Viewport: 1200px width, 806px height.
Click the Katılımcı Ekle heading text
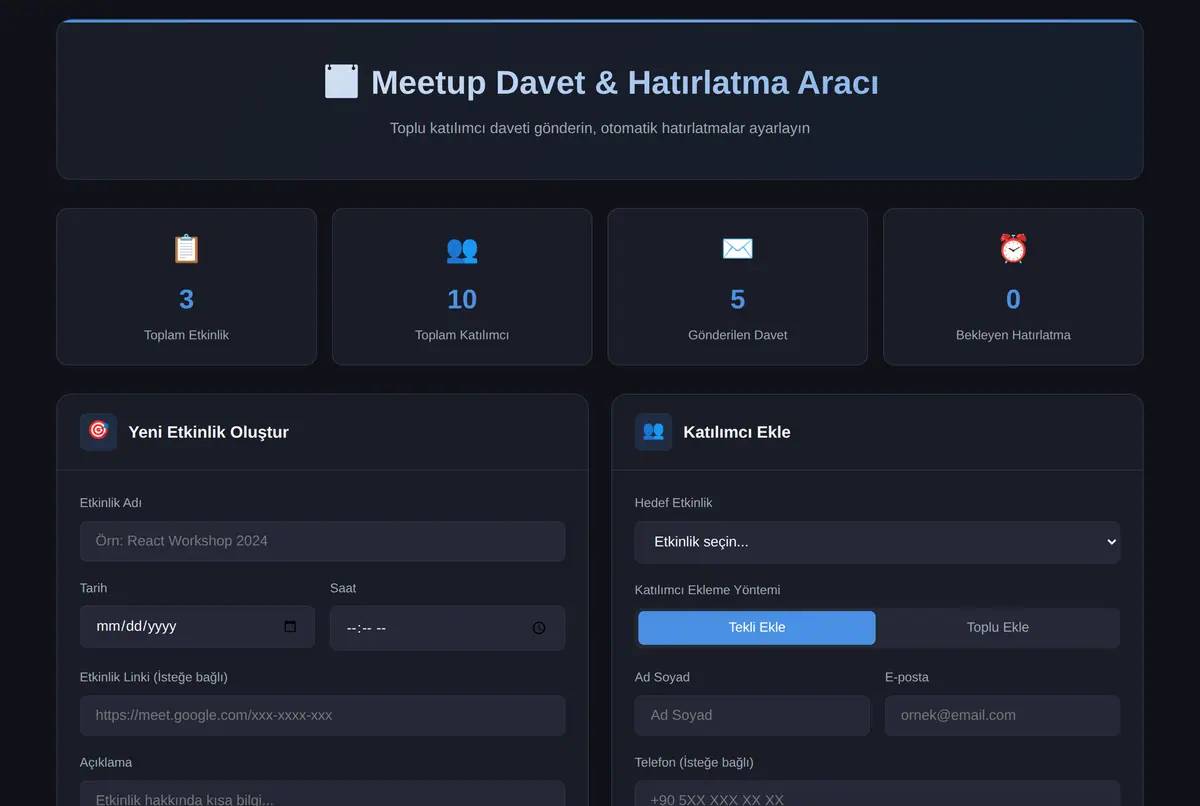737,432
